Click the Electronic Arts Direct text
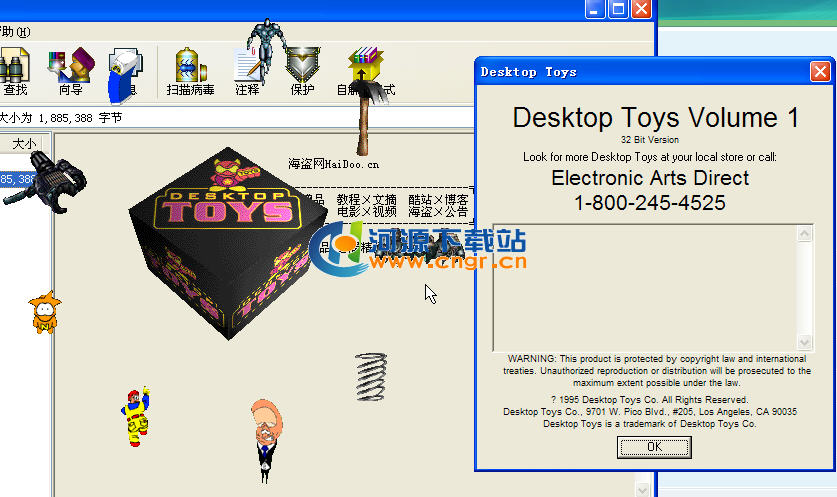837x497 pixels. tap(650, 178)
